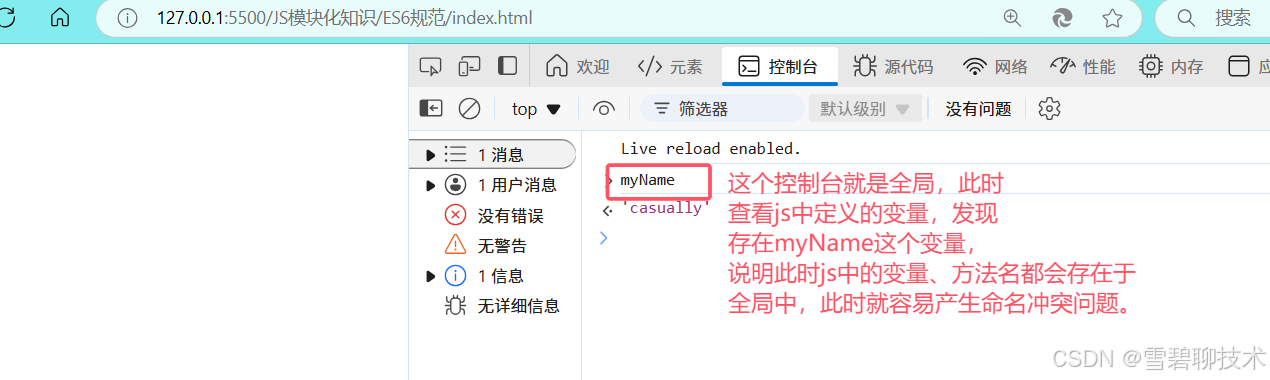Click the console prompt arrow

point(603,237)
